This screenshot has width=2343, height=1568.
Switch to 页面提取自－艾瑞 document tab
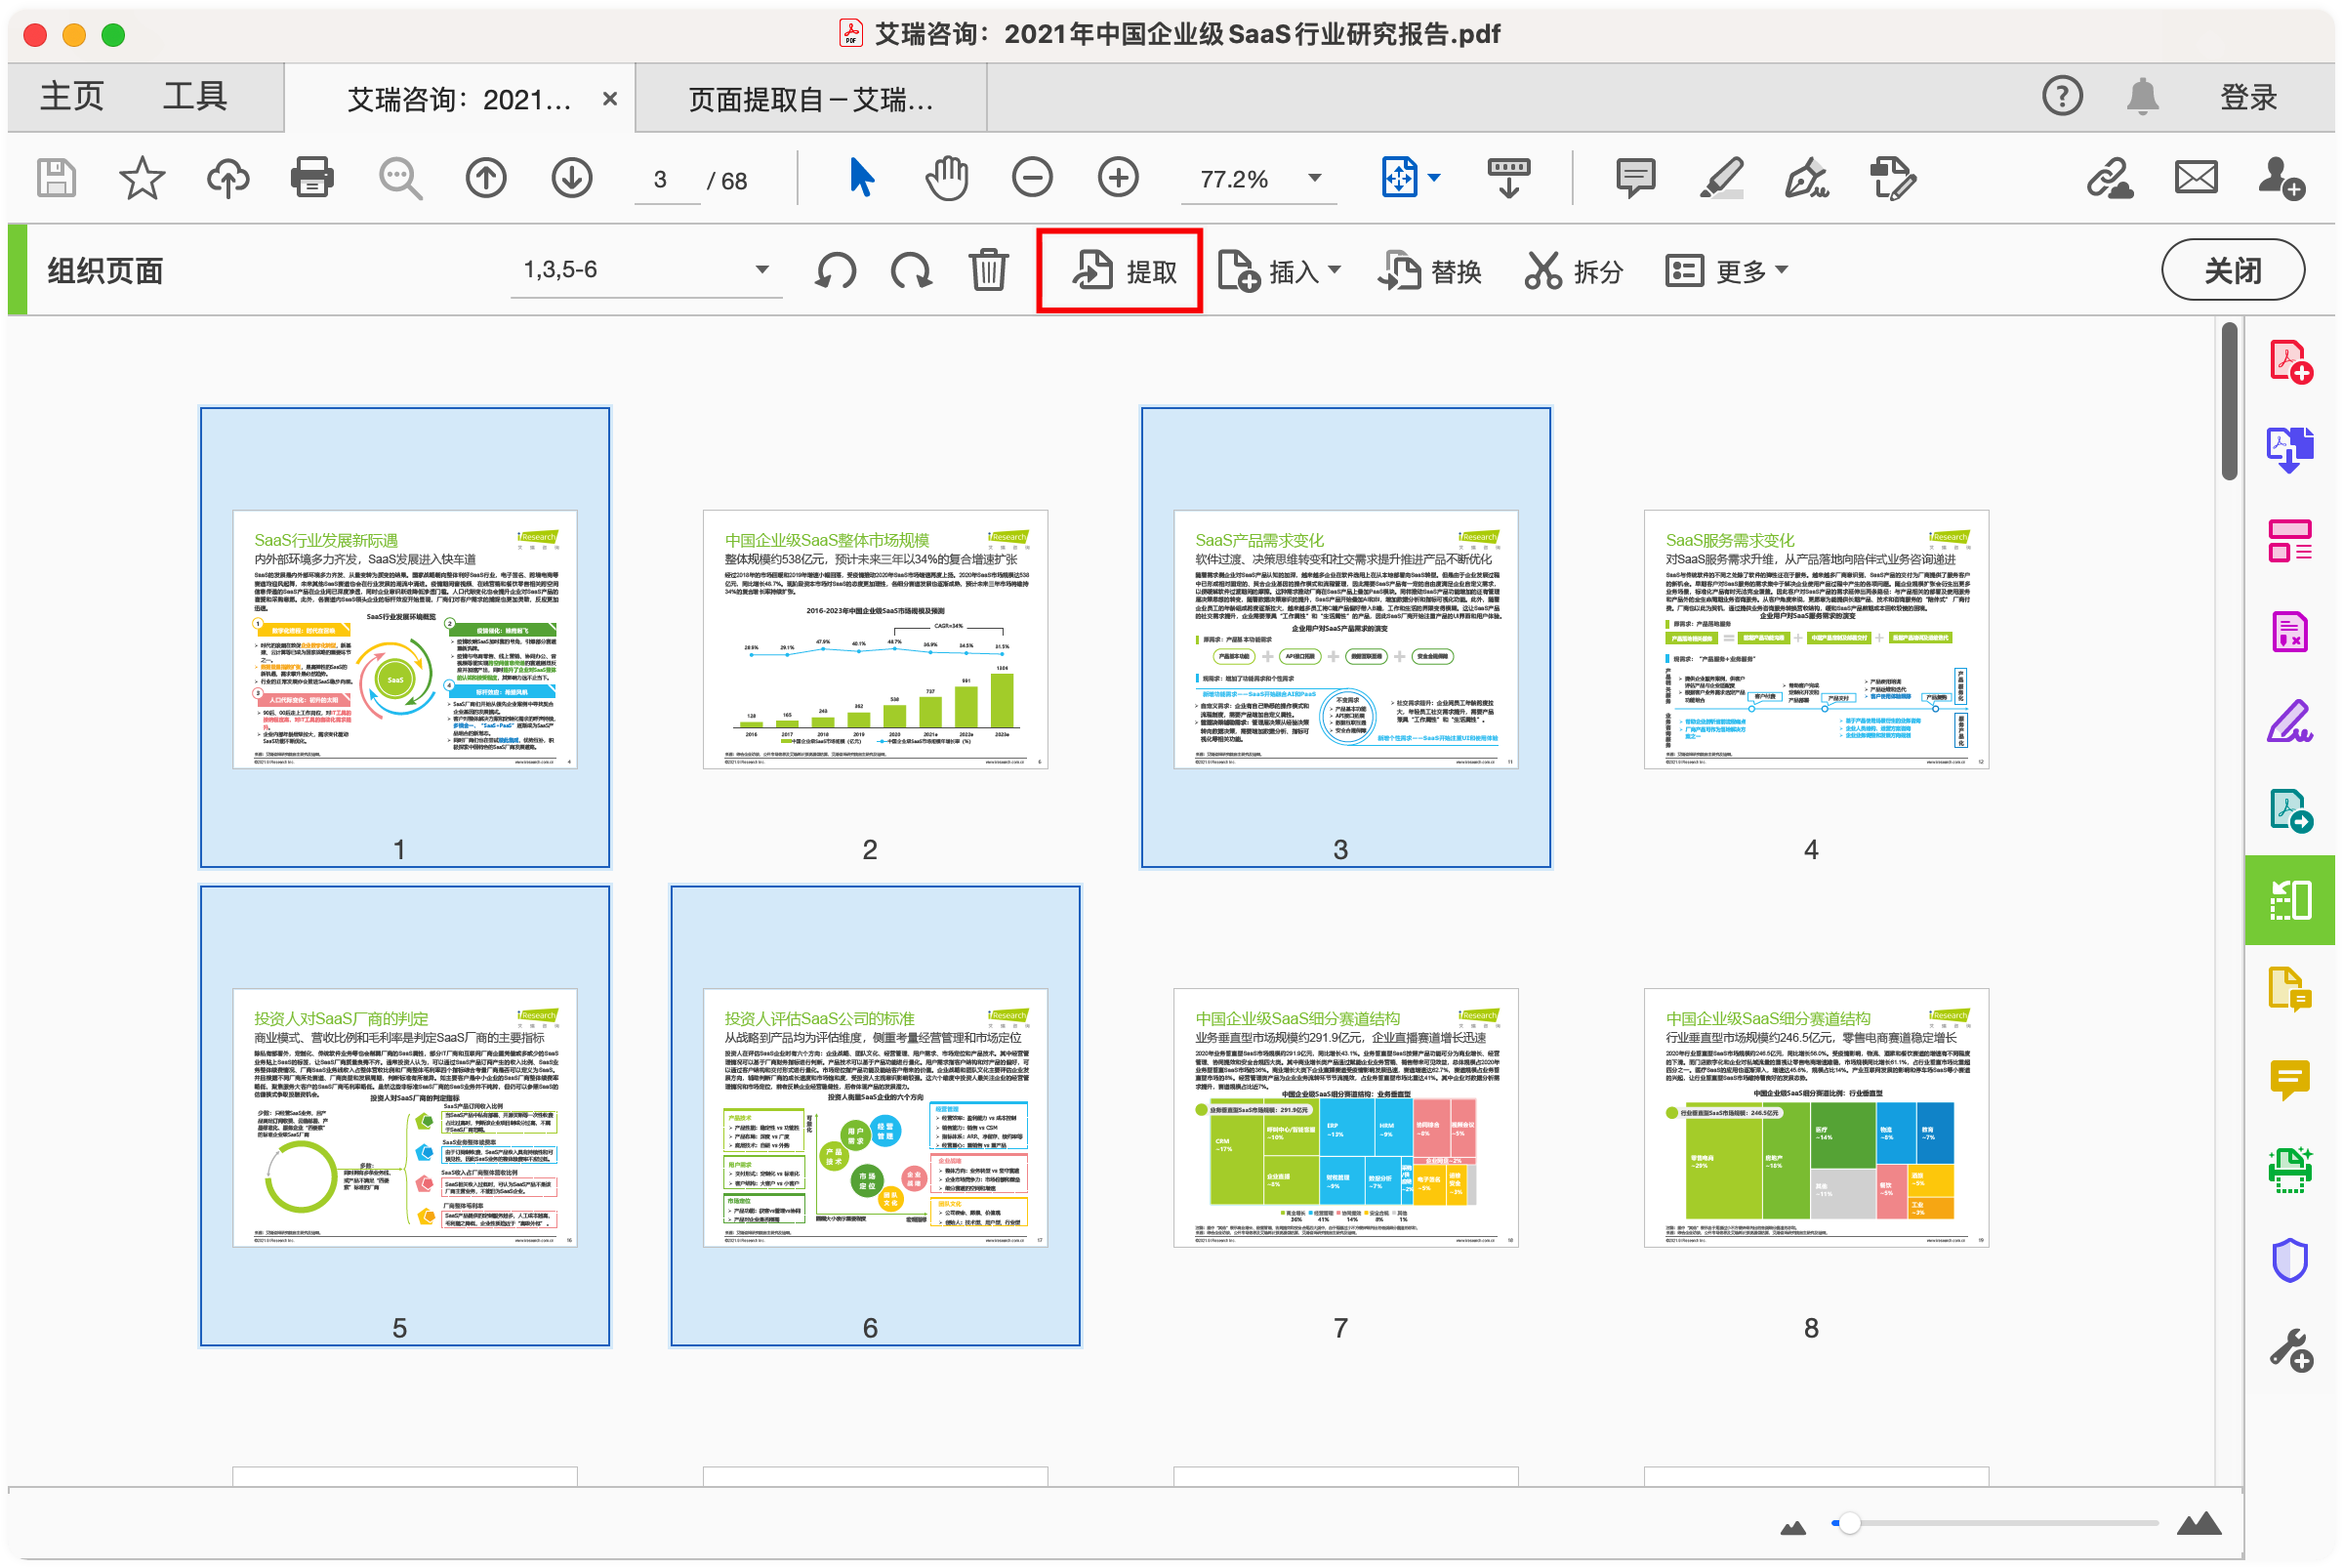coord(811,99)
